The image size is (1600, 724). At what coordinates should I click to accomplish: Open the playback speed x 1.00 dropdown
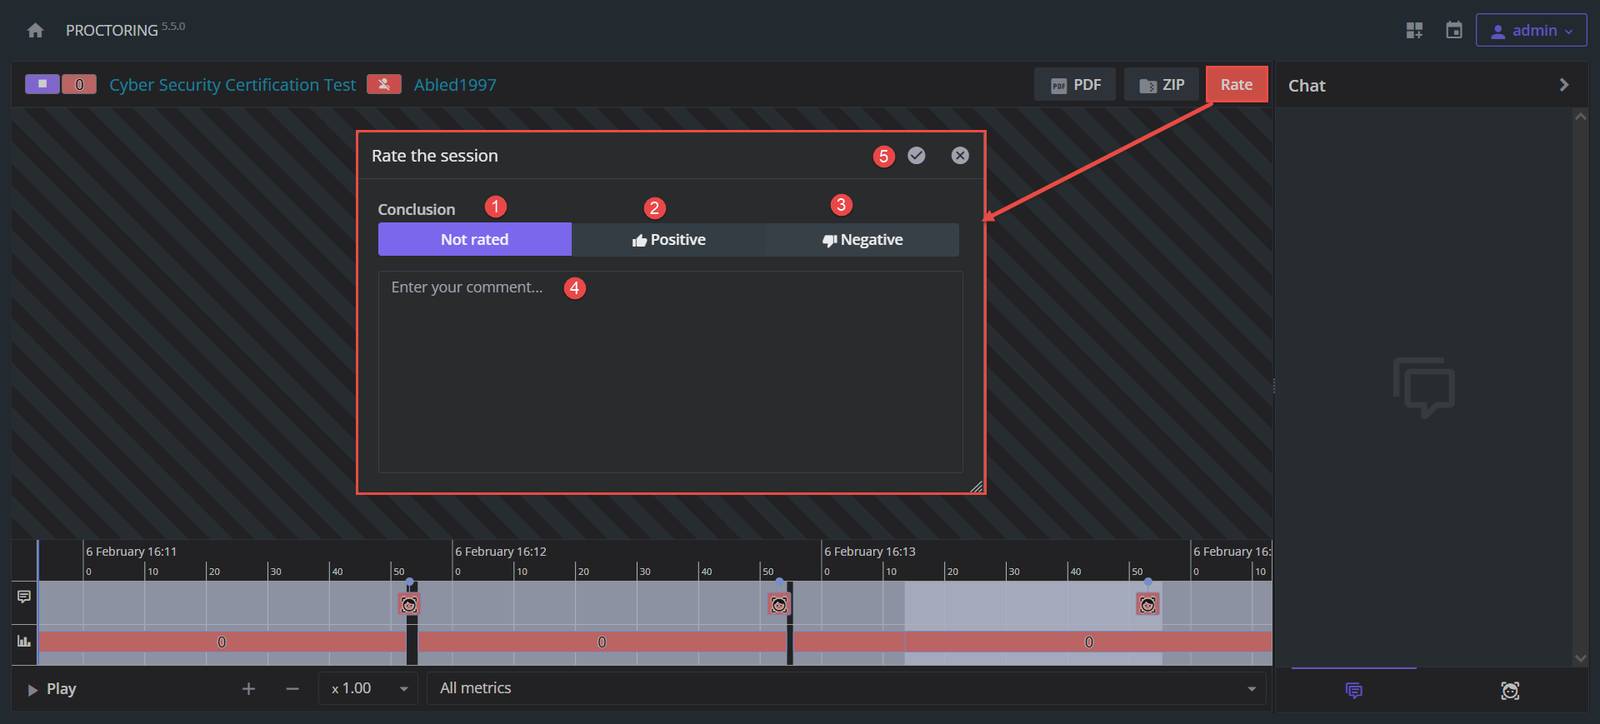(x=368, y=689)
